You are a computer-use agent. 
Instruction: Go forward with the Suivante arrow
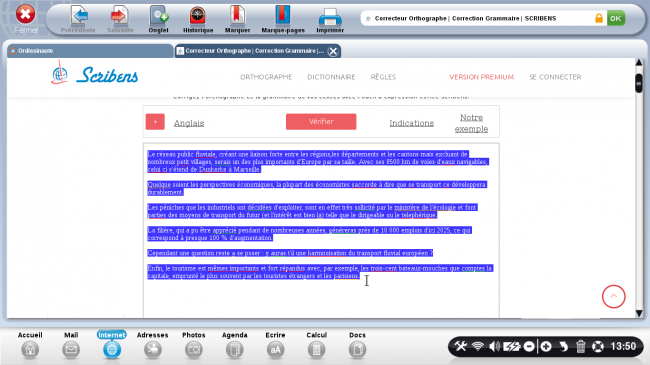(x=120, y=16)
